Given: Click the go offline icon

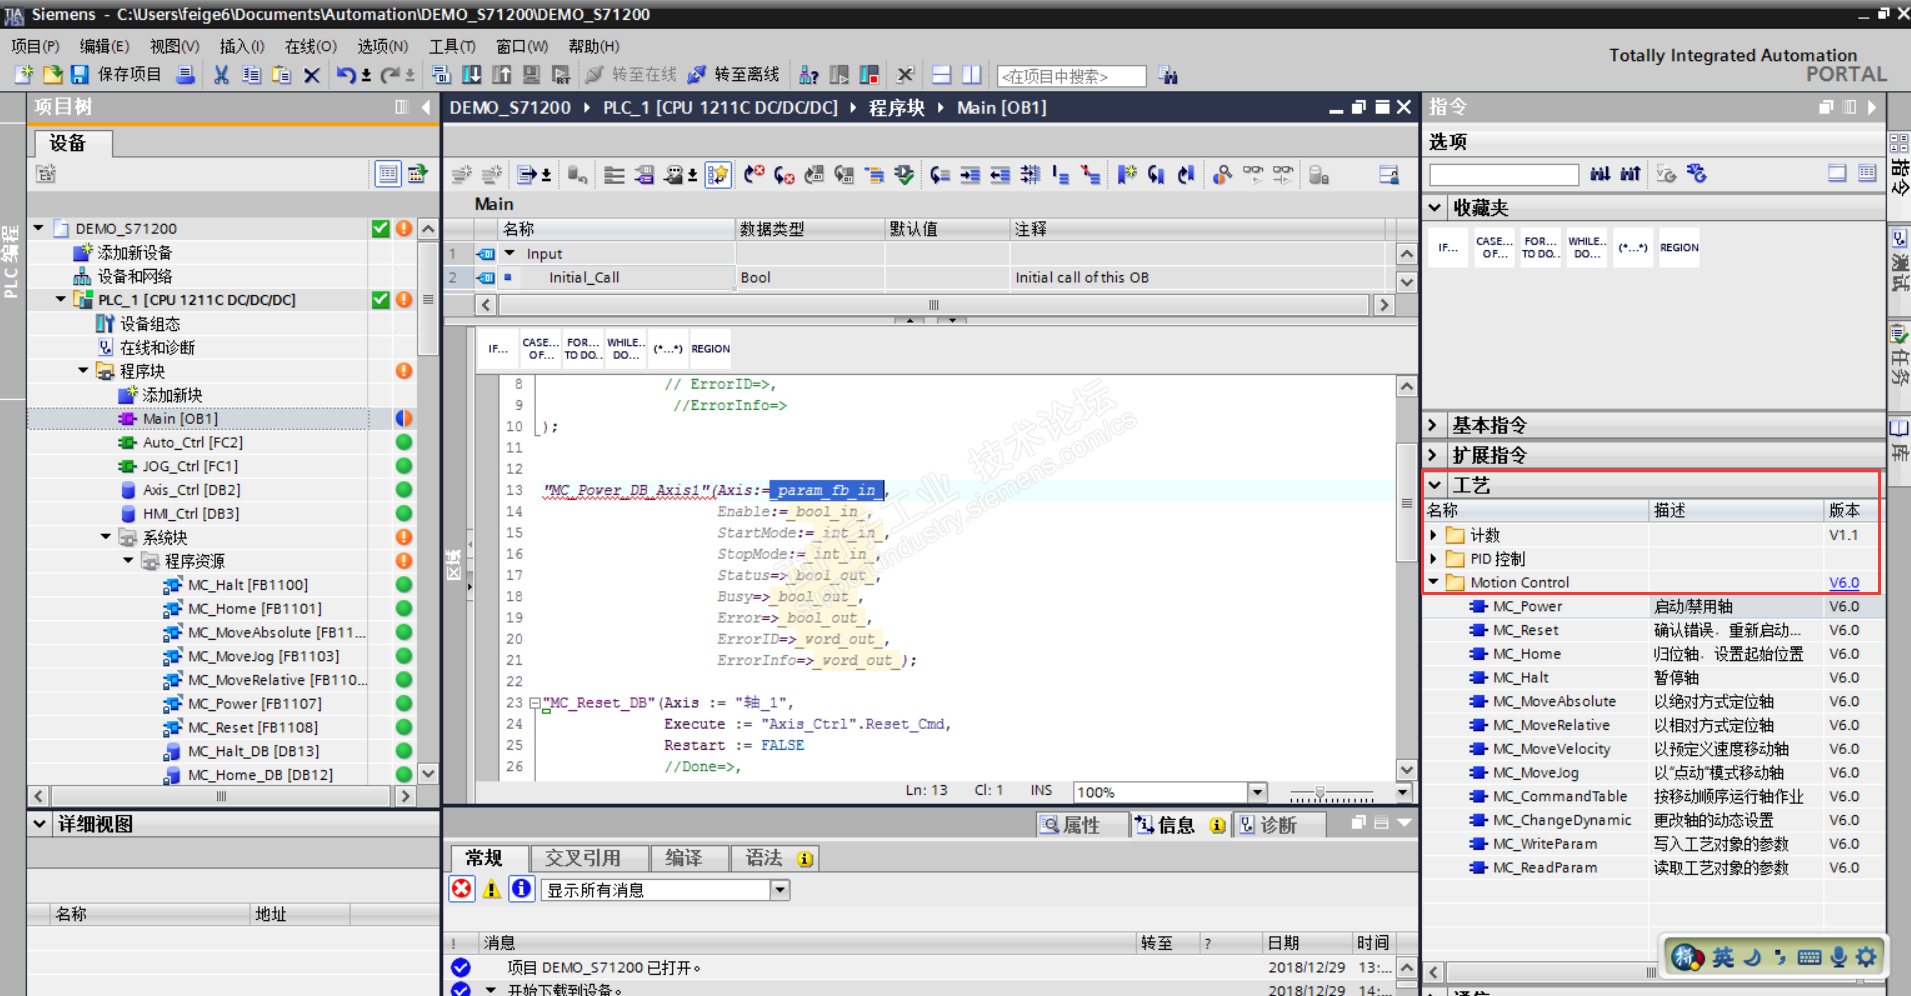Looking at the screenshot, I should point(697,75).
